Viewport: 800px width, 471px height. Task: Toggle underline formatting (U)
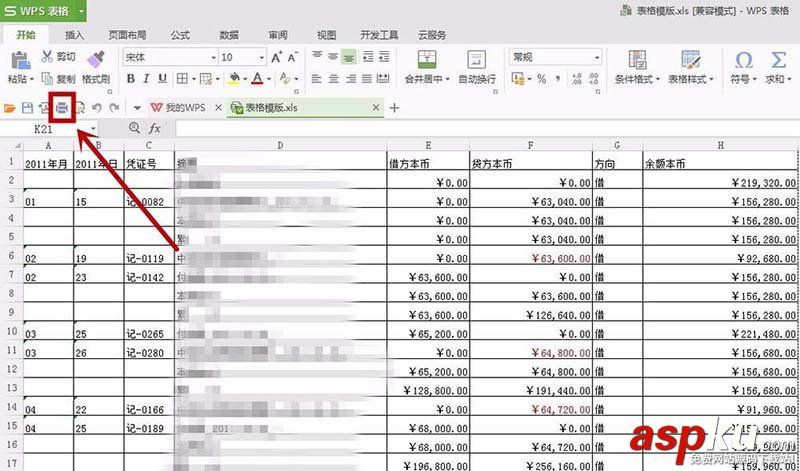click(x=162, y=79)
